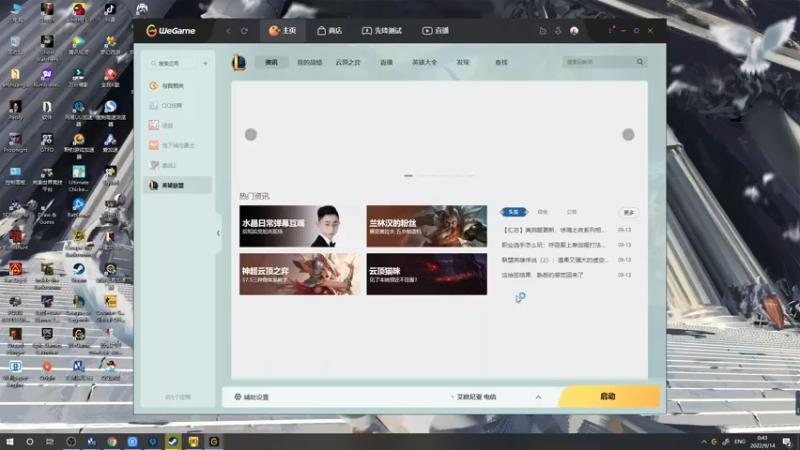This screenshot has width=800, height=450.
Task: Select 英雄联盟 in the sidebar
Action: pos(177,185)
